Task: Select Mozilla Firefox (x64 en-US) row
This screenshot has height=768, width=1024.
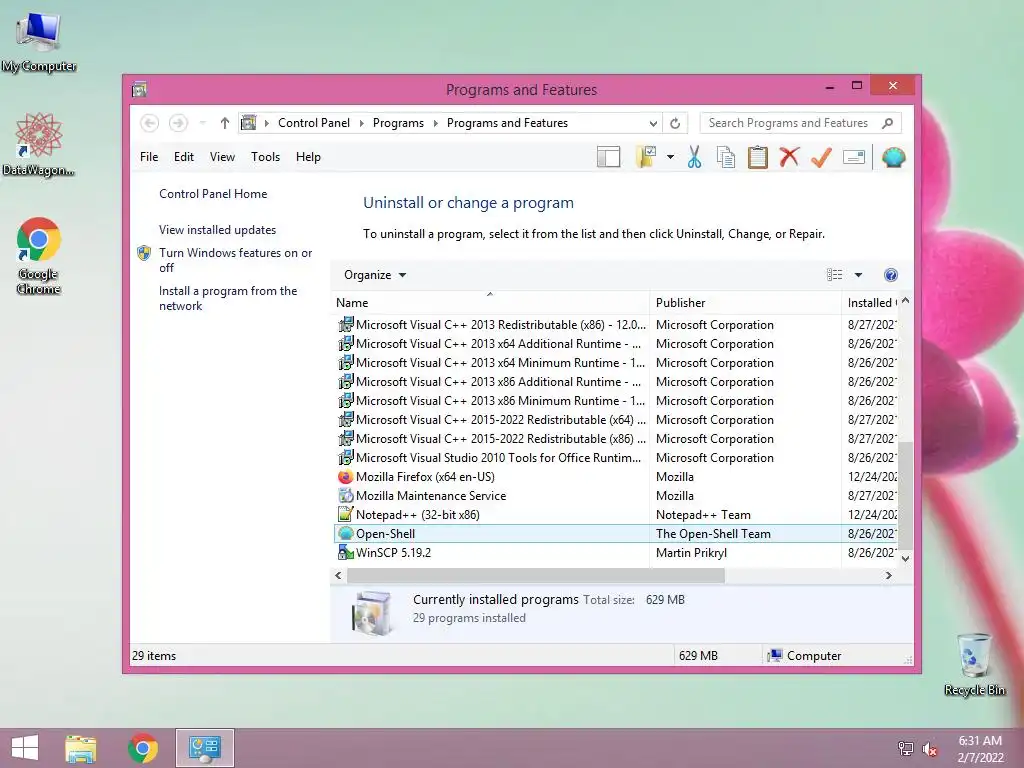Action: (x=616, y=477)
